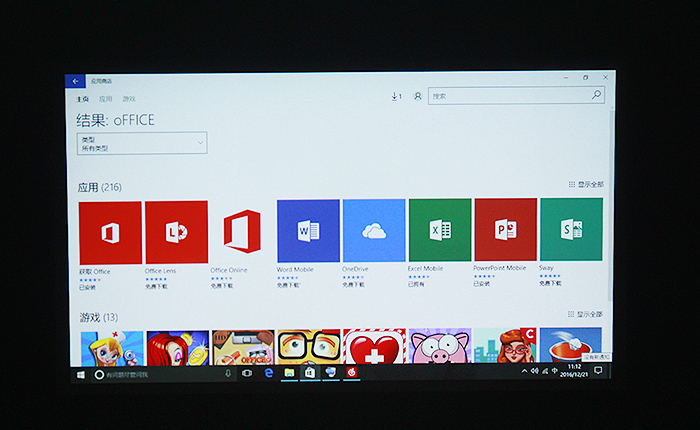700x430 pixels.
Task: Open the PowerPoint Mobile app tile
Action: click(x=505, y=230)
